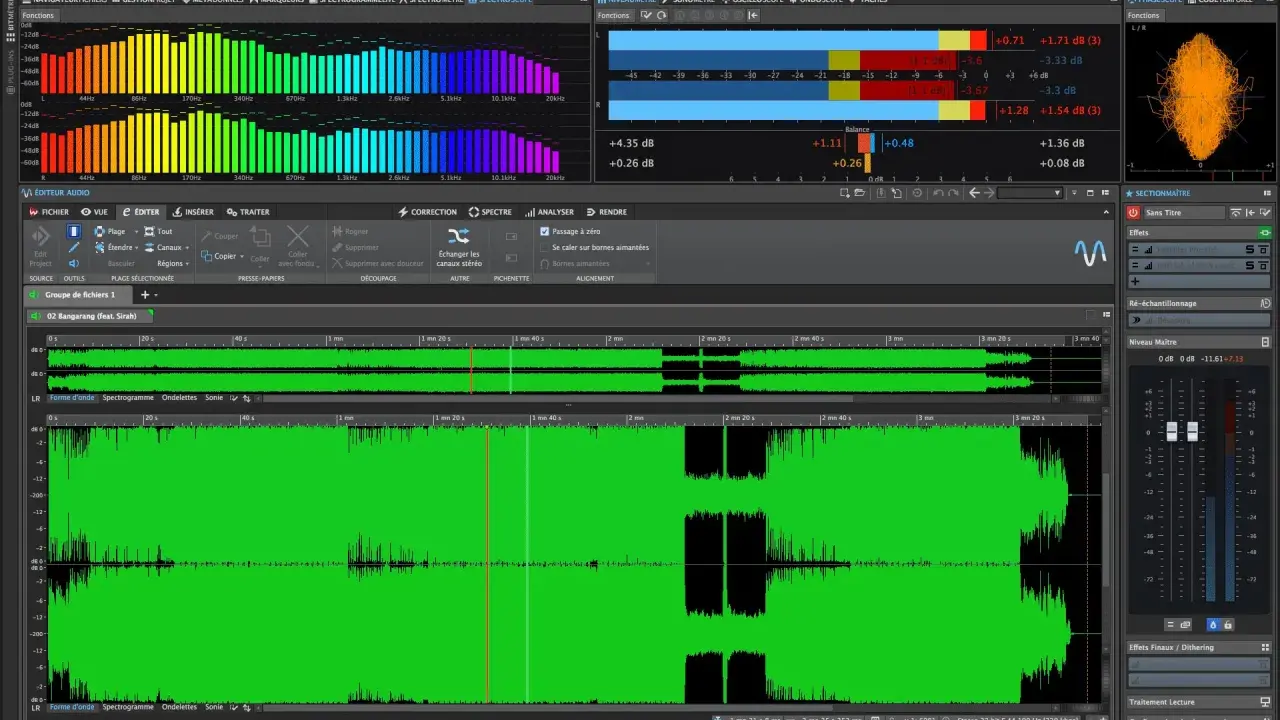
Task: Click the Master Section power button
Action: pyautogui.click(x=1134, y=212)
